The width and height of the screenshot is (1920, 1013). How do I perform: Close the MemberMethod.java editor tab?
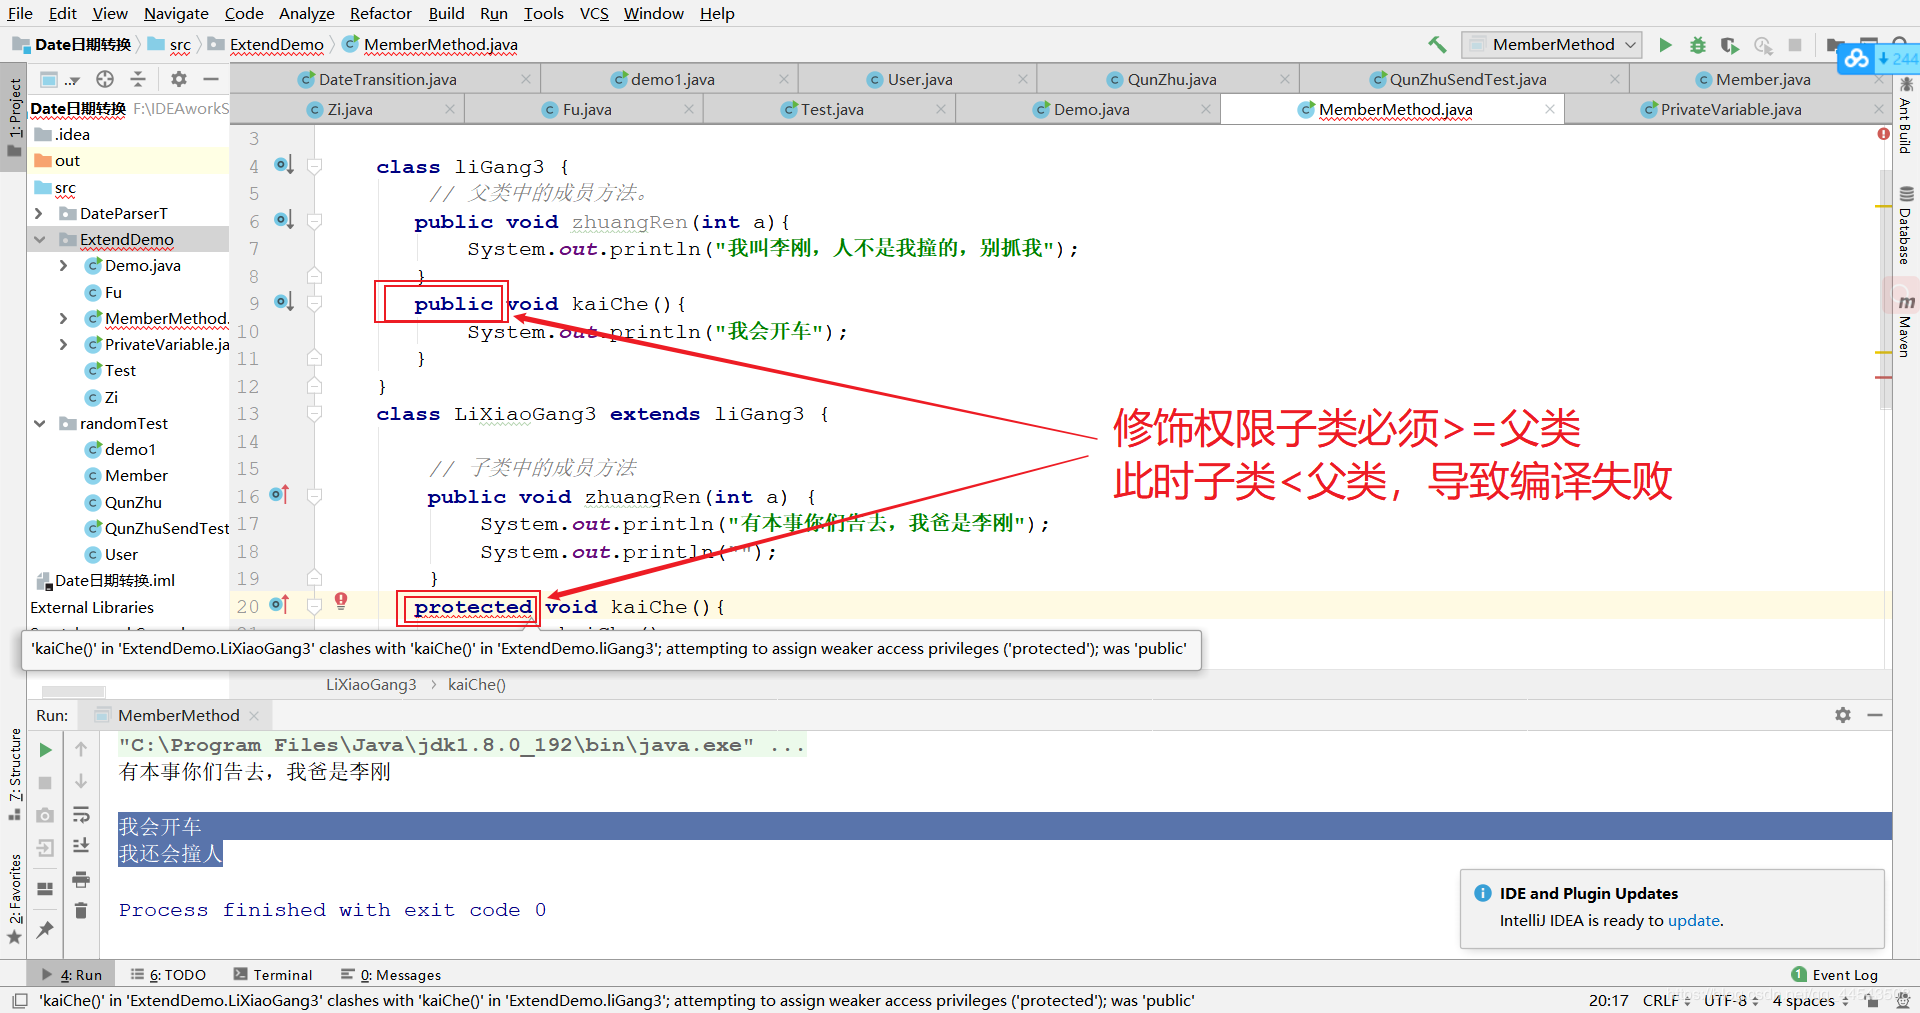pos(1549,109)
